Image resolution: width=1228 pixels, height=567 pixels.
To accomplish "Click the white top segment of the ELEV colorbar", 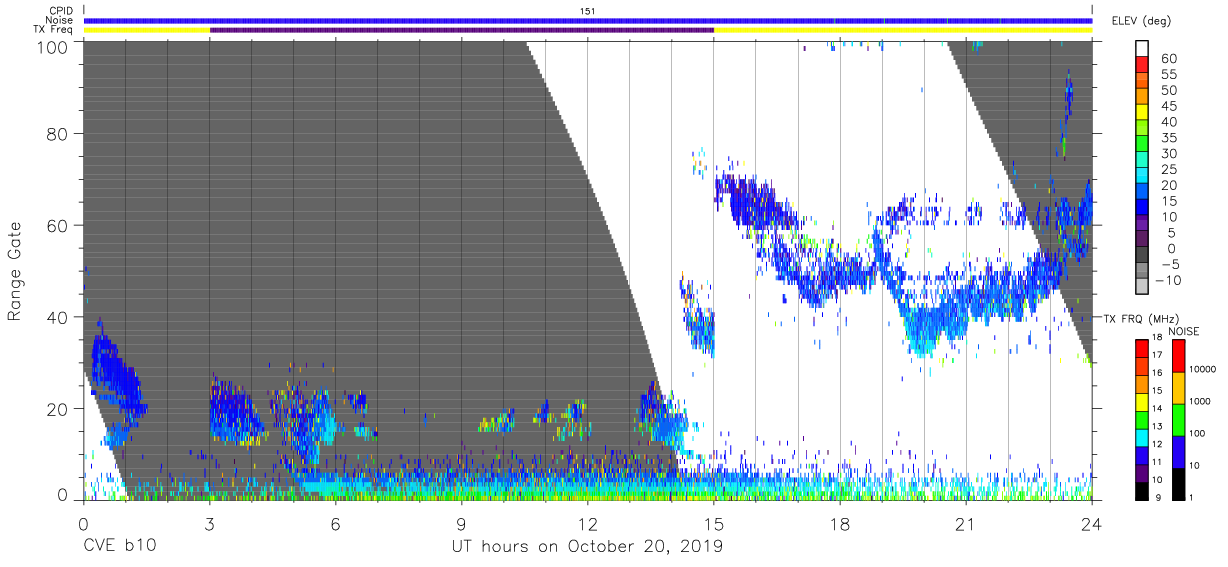I will pos(1143,49).
